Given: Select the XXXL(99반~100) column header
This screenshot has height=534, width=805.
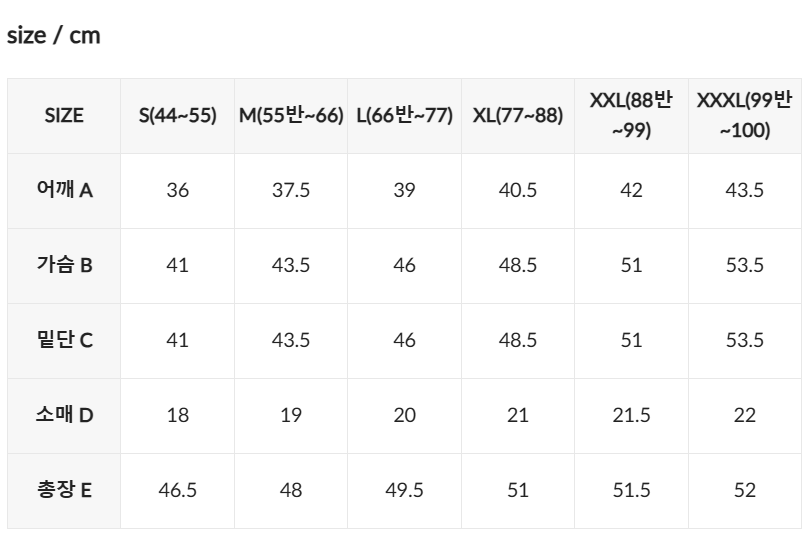Looking at the screenshot, I should point(744,116).
